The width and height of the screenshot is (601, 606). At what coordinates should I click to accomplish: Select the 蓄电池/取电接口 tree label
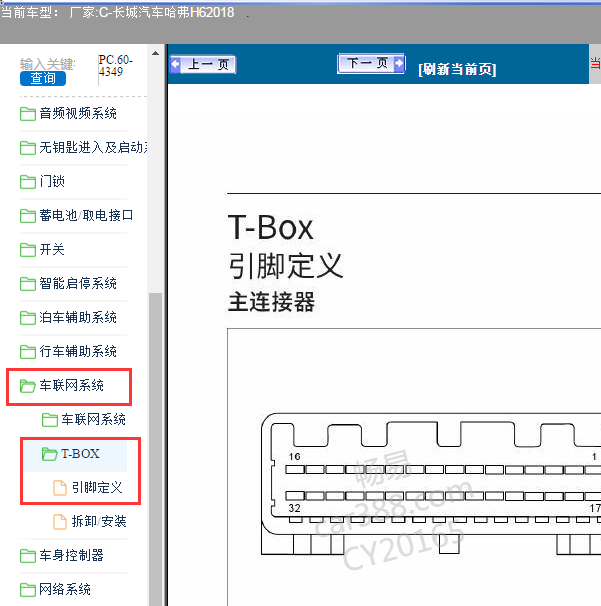86,215
